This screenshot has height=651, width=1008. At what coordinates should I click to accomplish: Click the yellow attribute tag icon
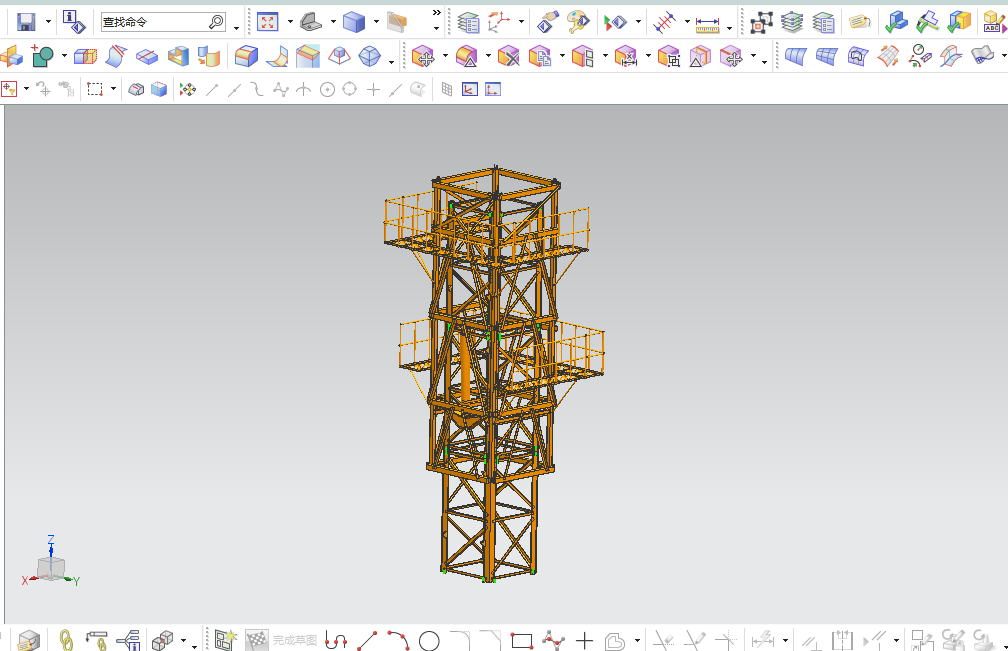860,22
